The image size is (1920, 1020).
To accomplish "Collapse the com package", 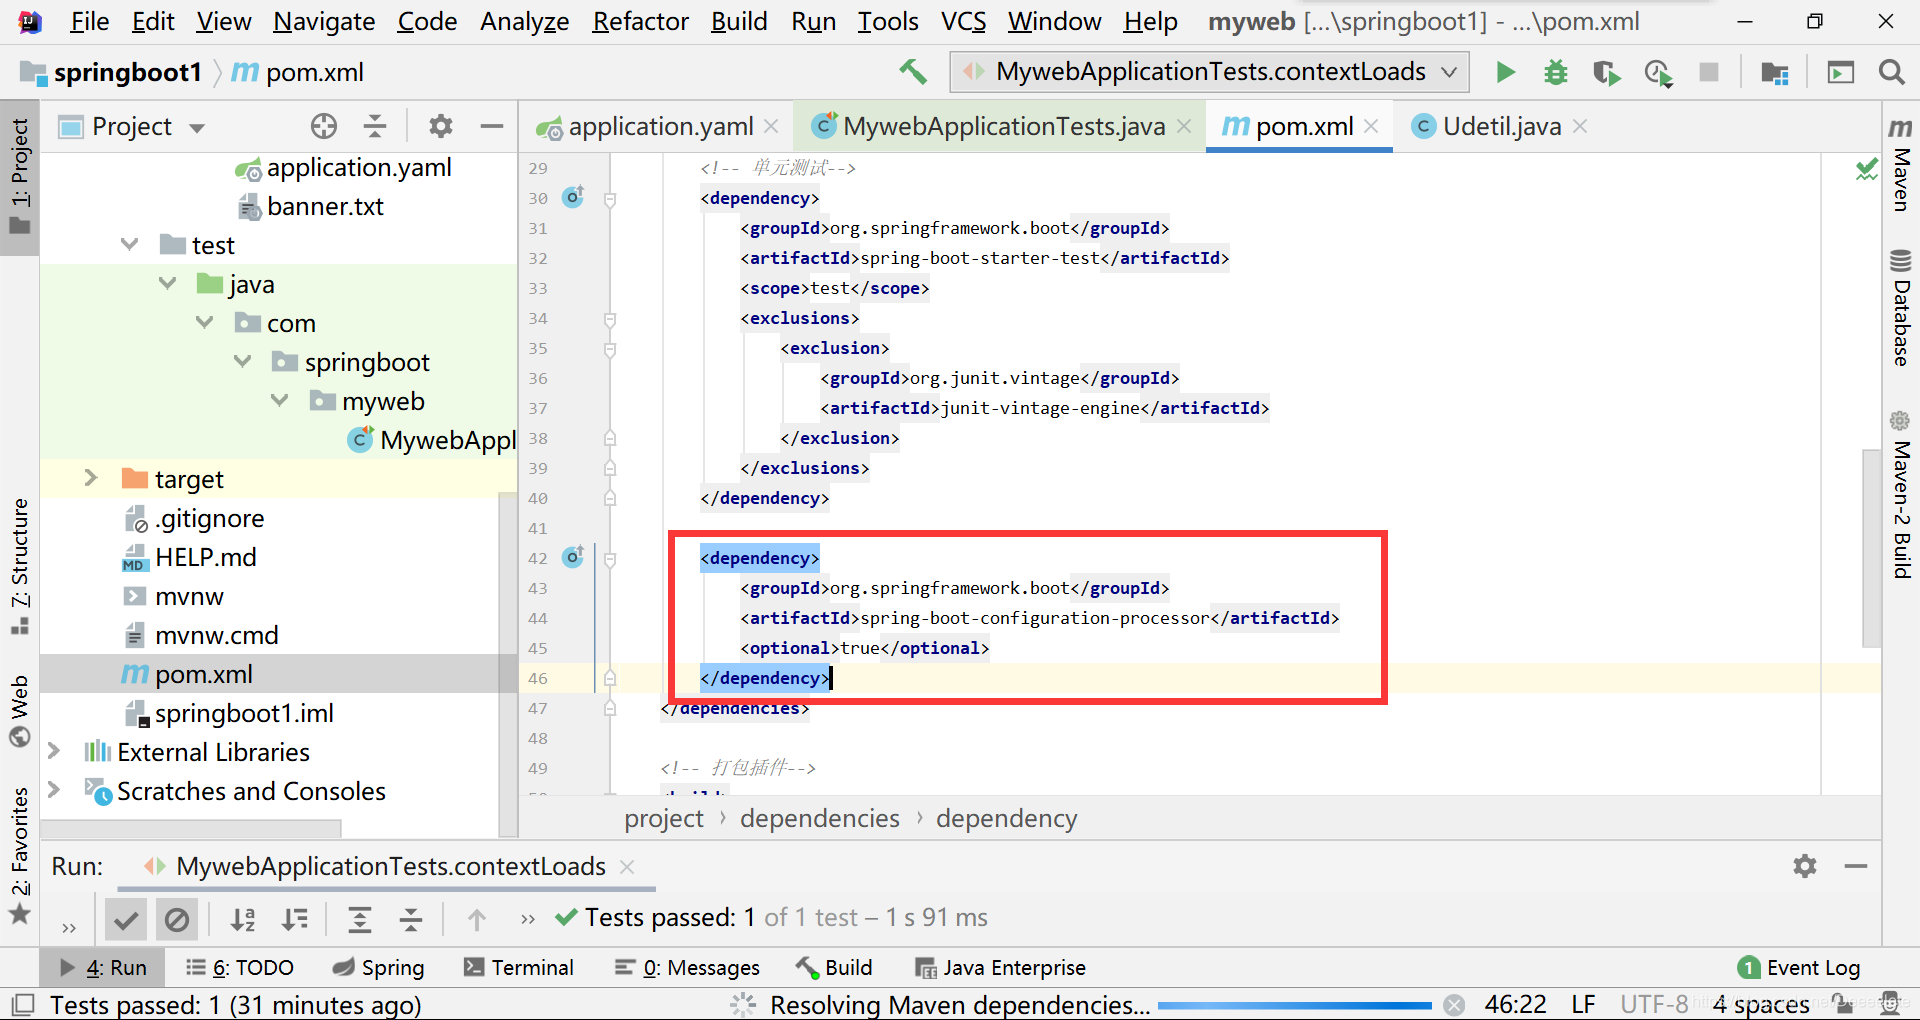I will click(205, 323).
